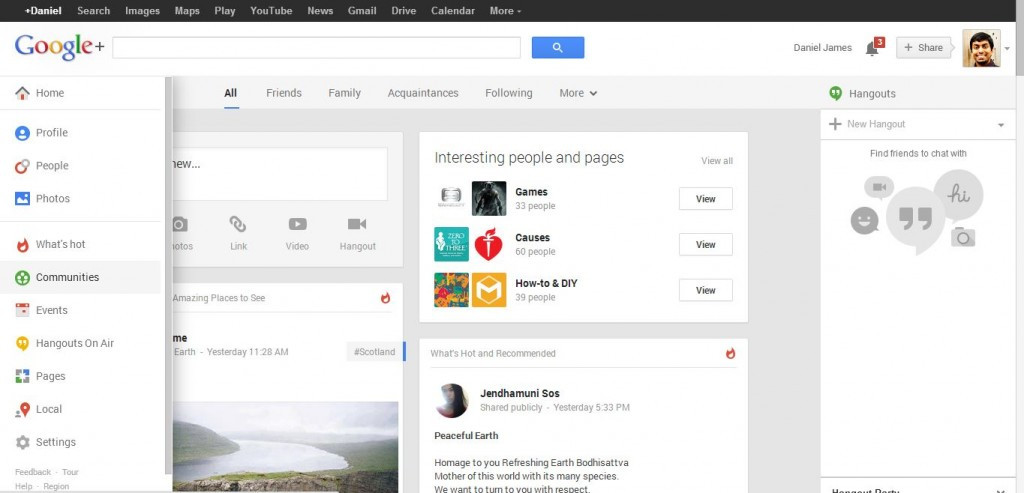Expand the New Hangout dropdown arrow
1024x493 pixels.
point(1000,125)
